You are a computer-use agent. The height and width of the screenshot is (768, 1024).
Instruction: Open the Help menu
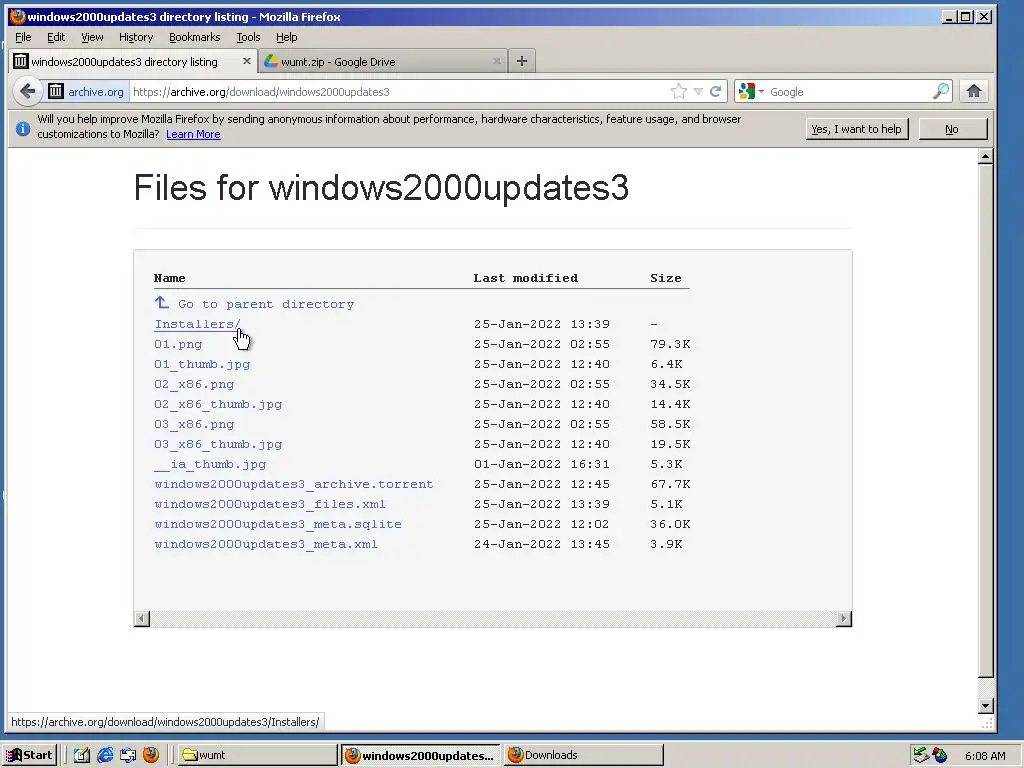pos(287,37)
